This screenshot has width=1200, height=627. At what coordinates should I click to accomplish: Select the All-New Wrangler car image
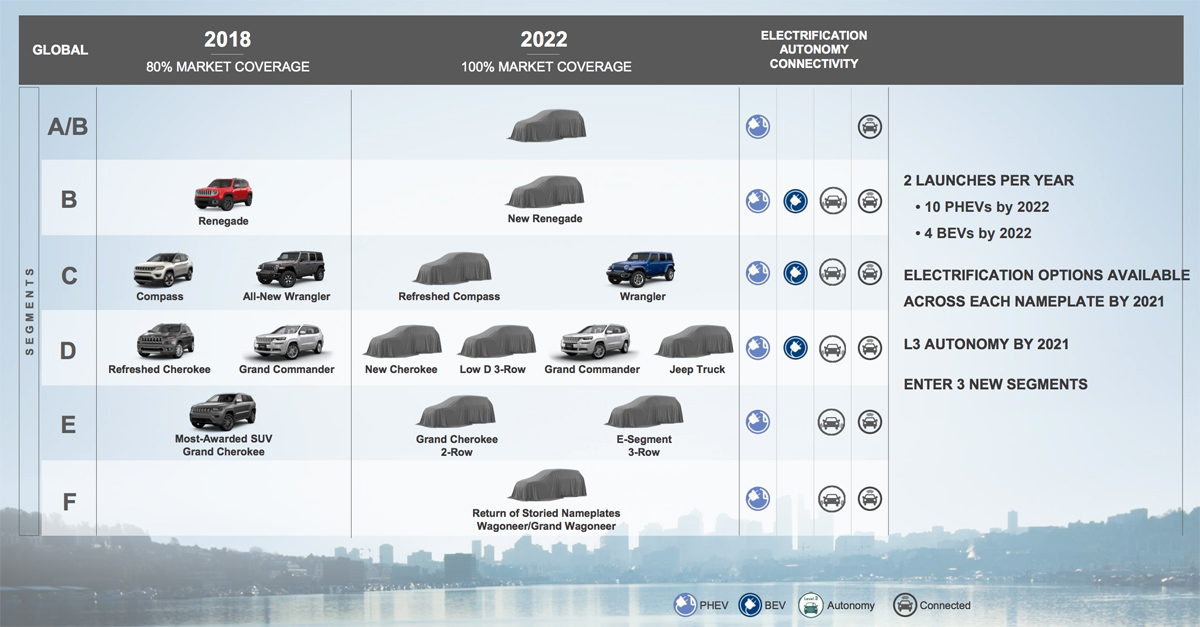coord(292,269)
